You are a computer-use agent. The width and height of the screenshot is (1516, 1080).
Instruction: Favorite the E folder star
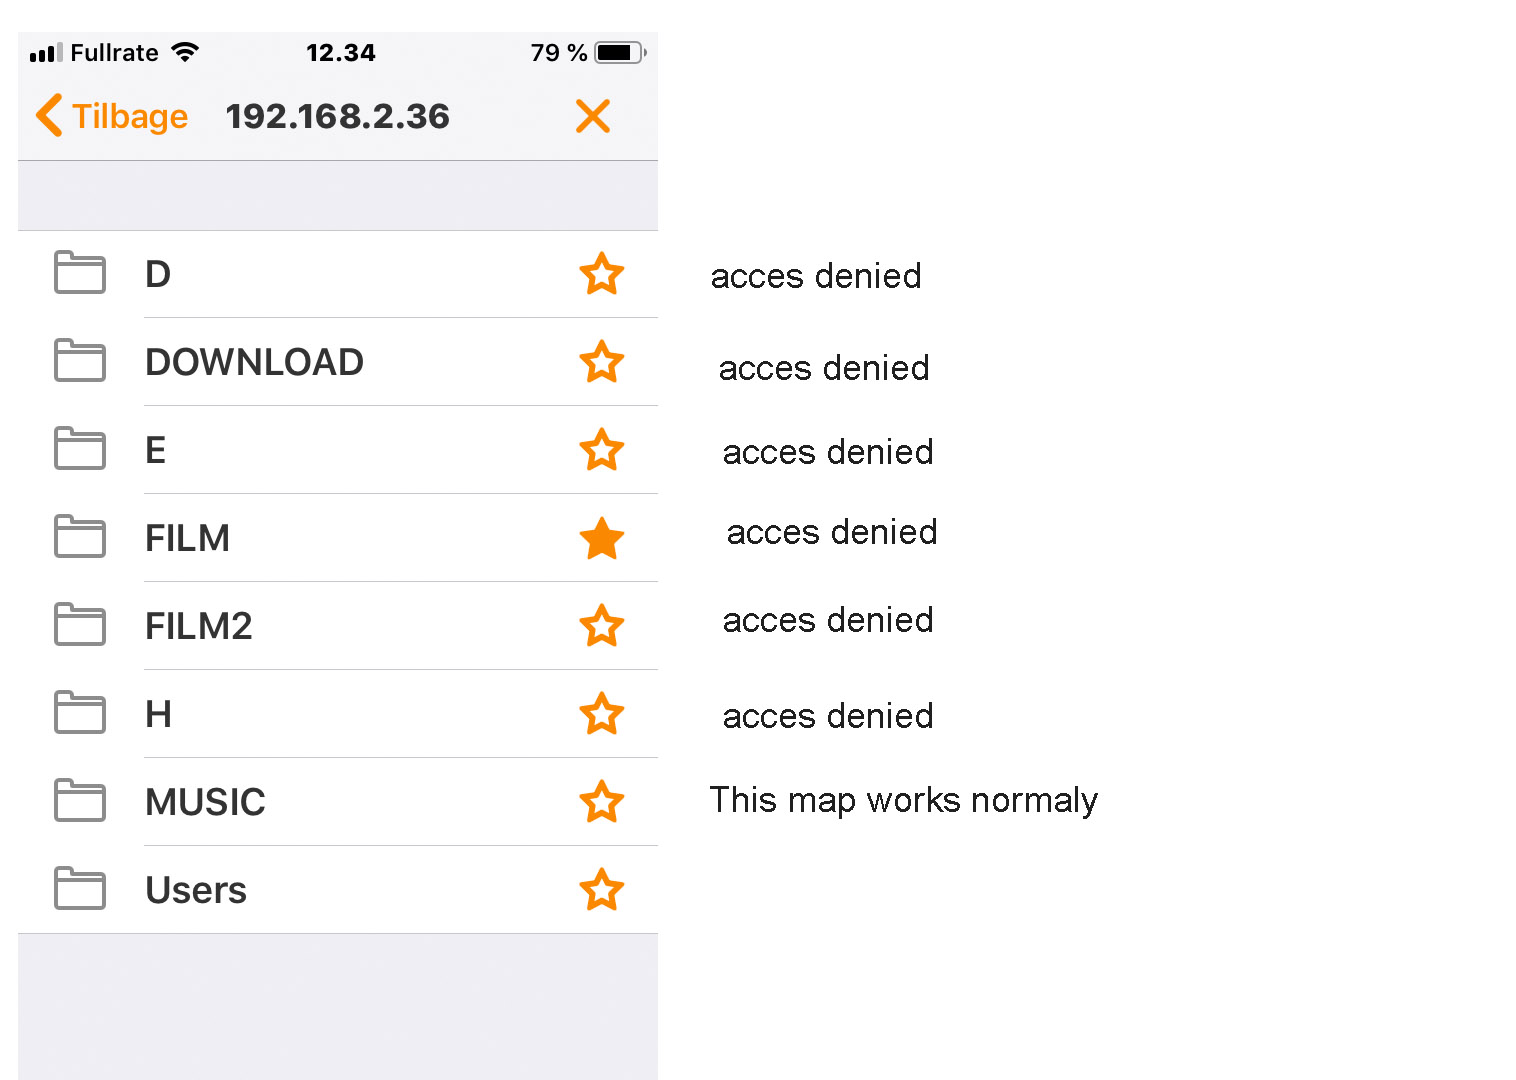(602, 450)
